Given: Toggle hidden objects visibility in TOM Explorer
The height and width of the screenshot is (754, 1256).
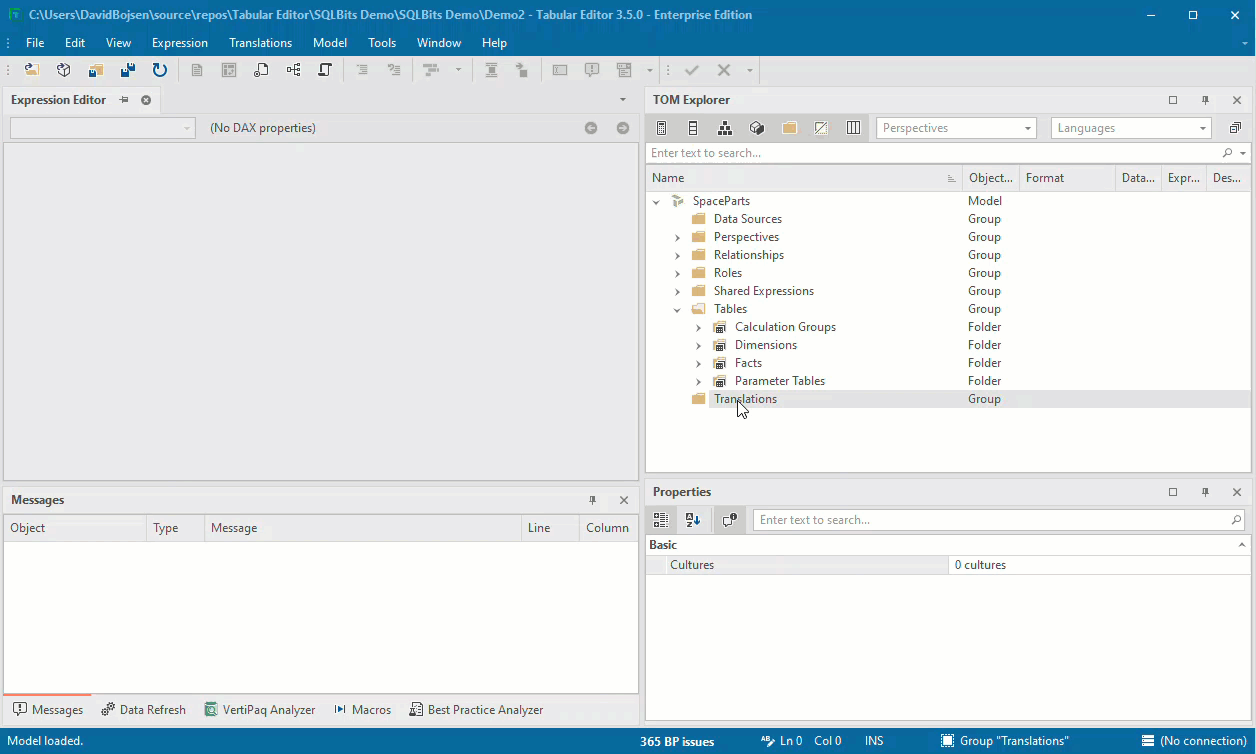Looking at the screenshot, I should [821, 127].
